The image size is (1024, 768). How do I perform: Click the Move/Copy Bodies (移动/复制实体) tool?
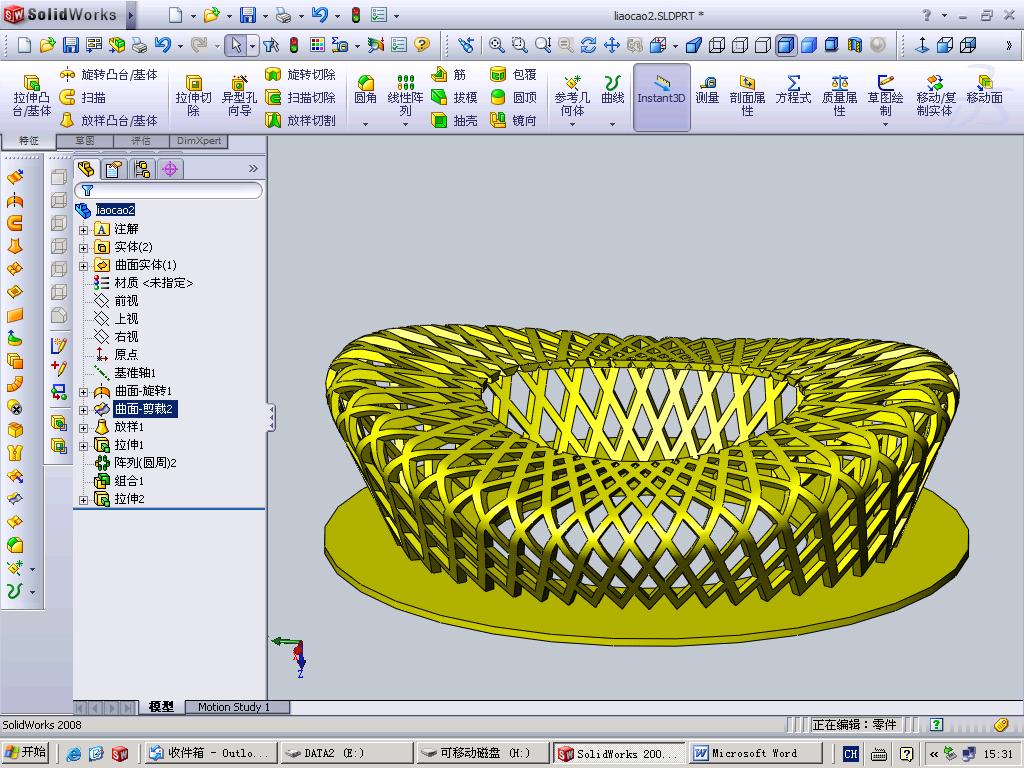click(x=935, y=96)
